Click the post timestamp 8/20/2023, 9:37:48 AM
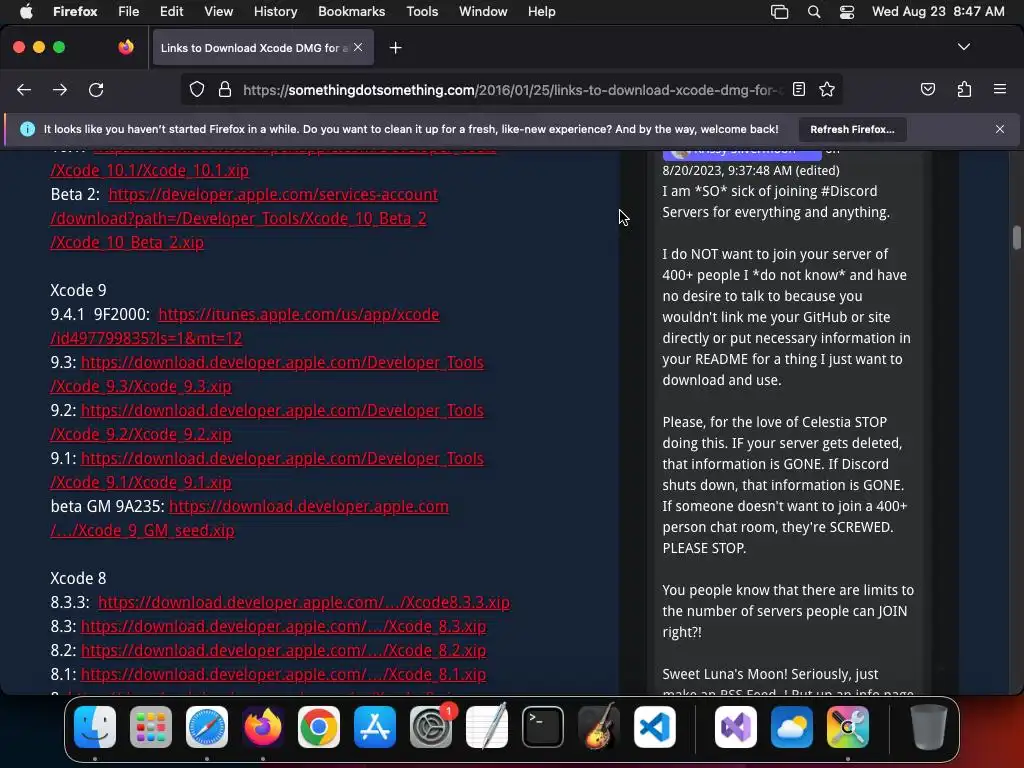 click(x=727, y=170)
